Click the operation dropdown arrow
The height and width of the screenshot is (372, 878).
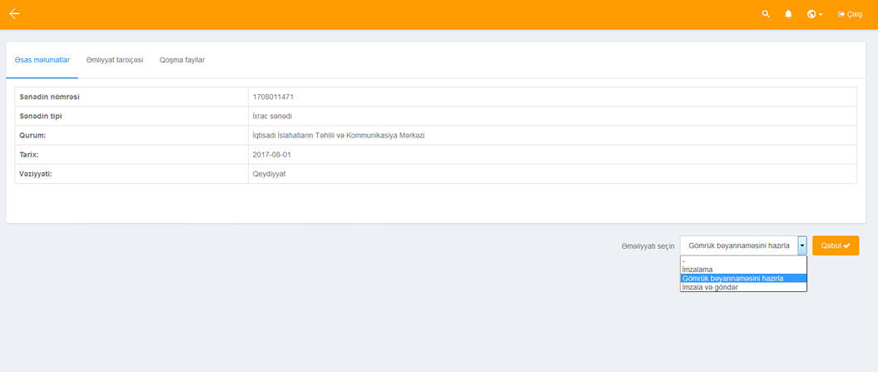[802, 245]
